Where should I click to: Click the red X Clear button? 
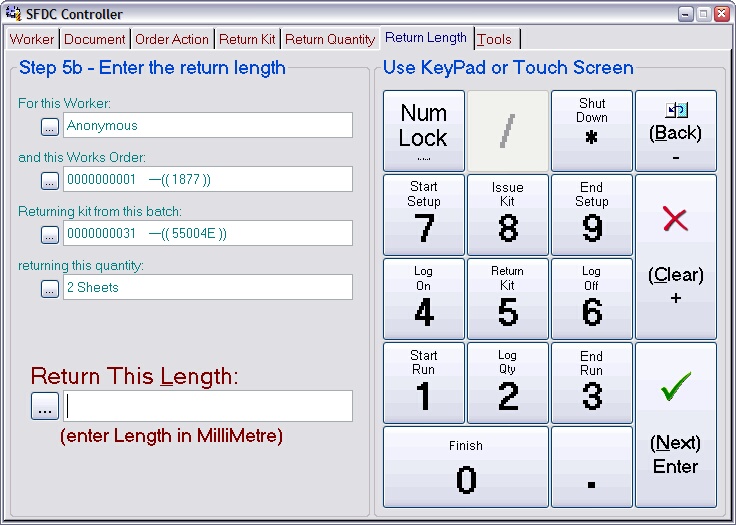tap(676, 257)
